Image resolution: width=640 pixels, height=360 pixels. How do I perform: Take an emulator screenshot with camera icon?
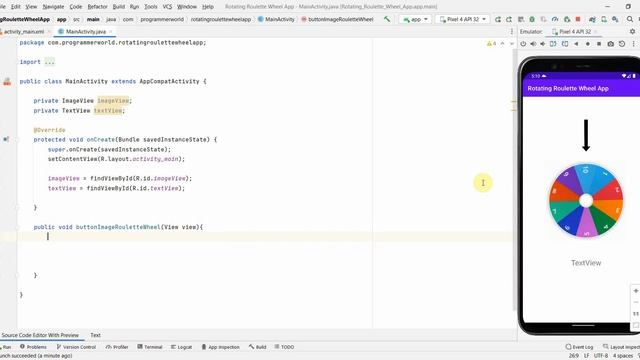tap(611, 44)
